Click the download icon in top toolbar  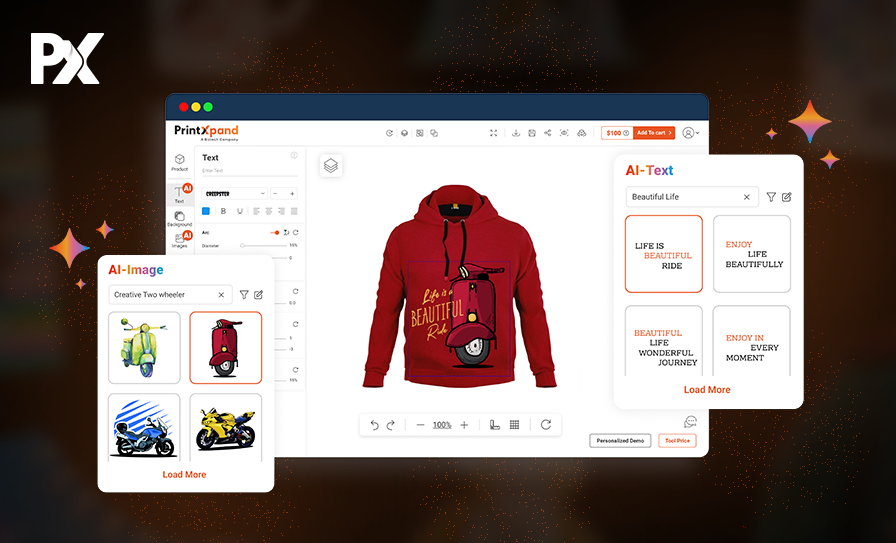coord(515,133)
